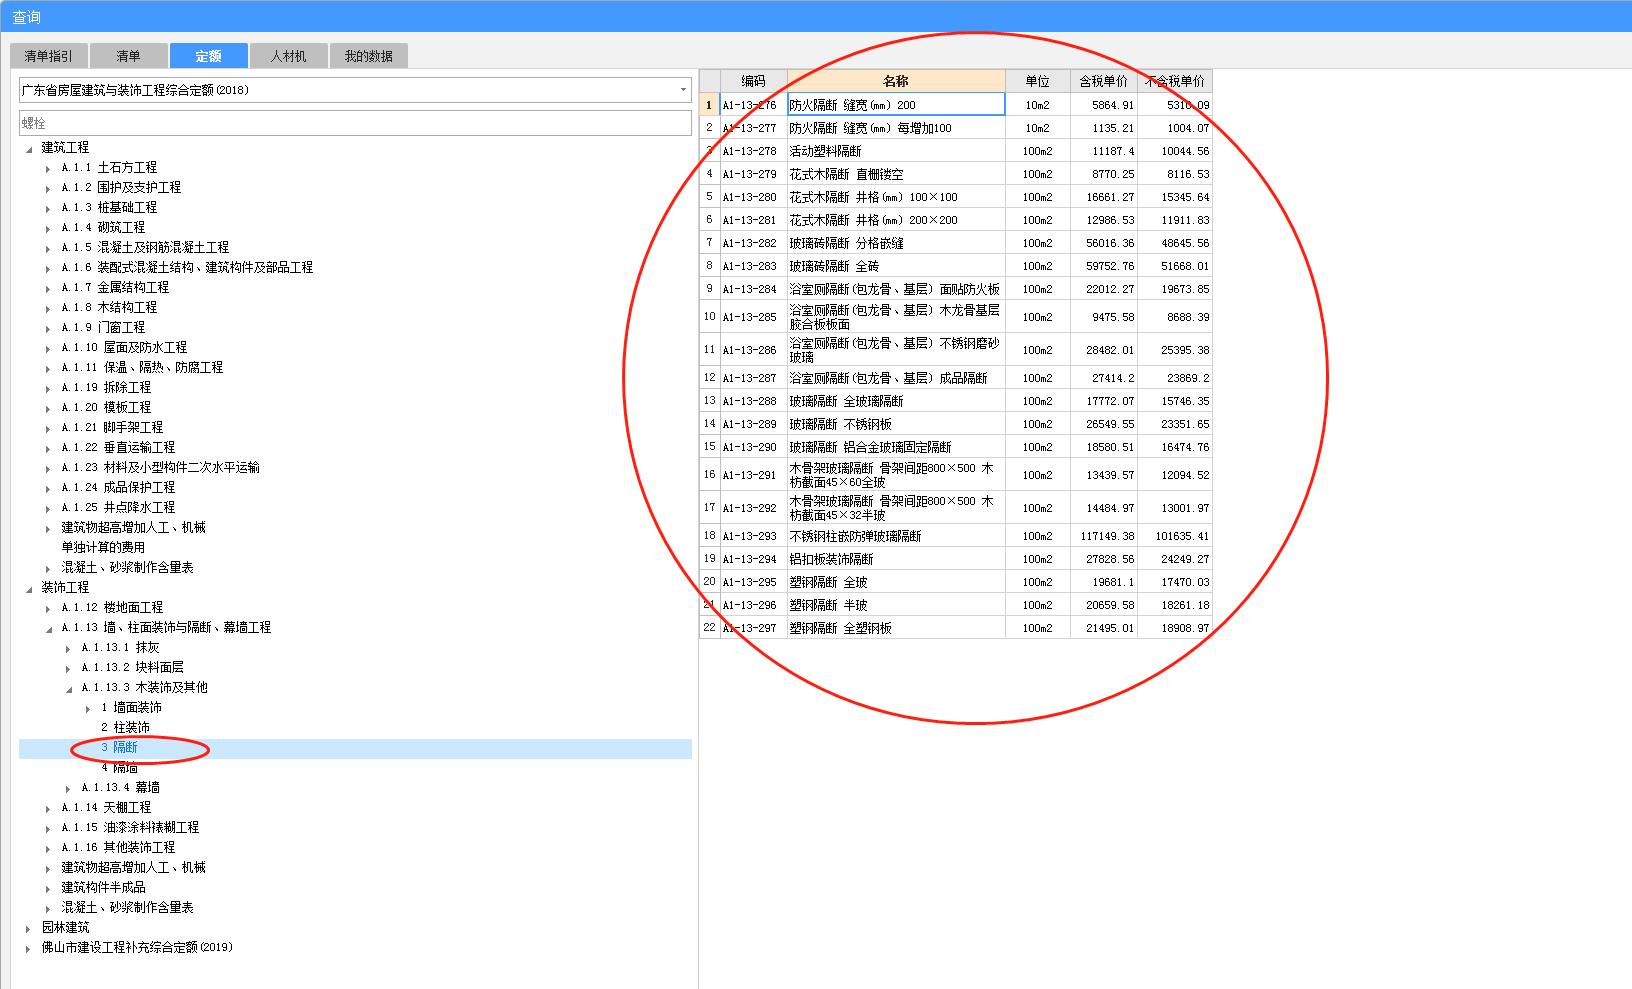Select 玻璃砖隔断 分格嵌缝 row name
This screenshot has height=989, width=1632.
[896, 243]
